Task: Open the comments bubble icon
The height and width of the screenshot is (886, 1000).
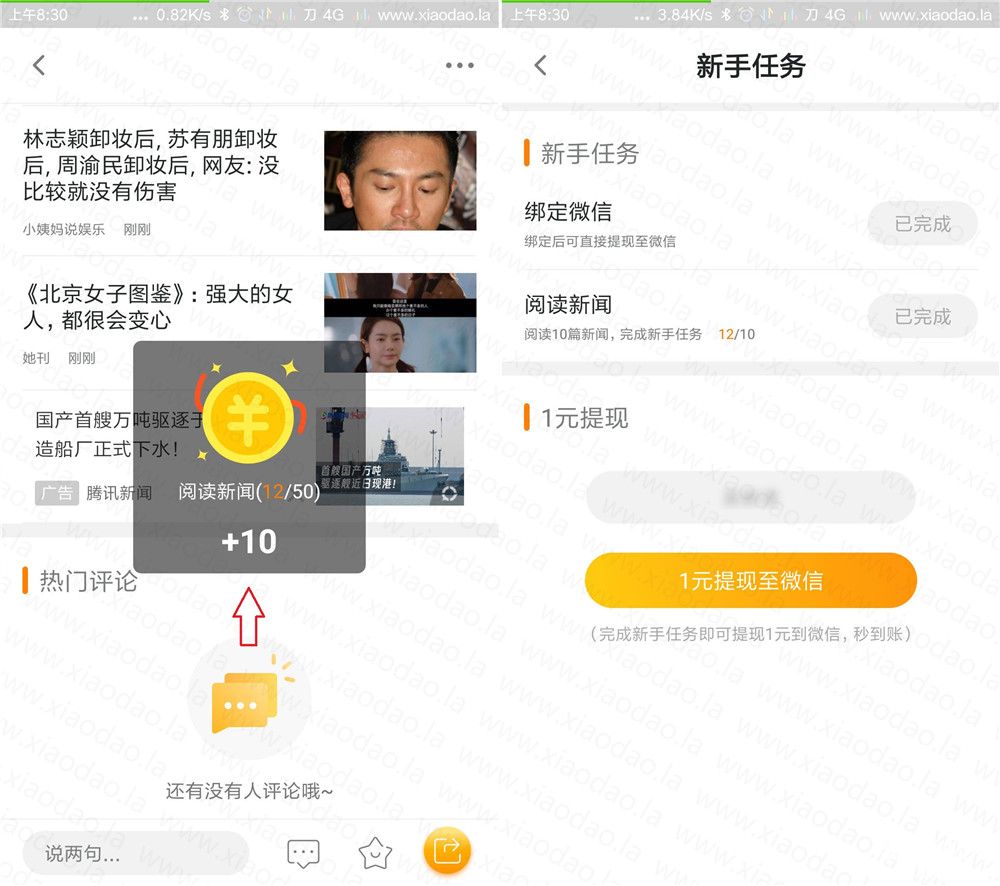Action: coord(303,853)
